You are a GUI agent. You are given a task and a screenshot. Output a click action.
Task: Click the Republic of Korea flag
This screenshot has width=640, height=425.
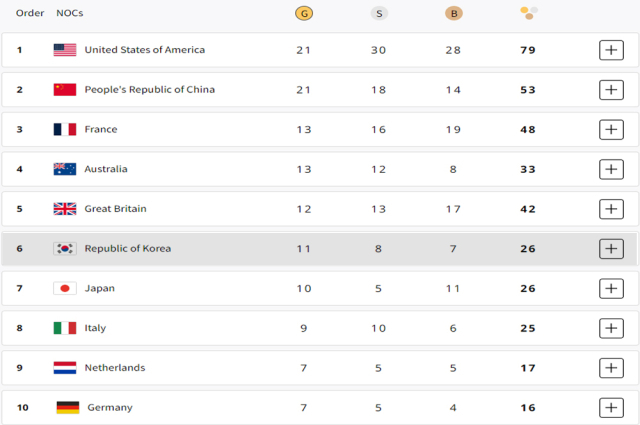pos(65,249)
